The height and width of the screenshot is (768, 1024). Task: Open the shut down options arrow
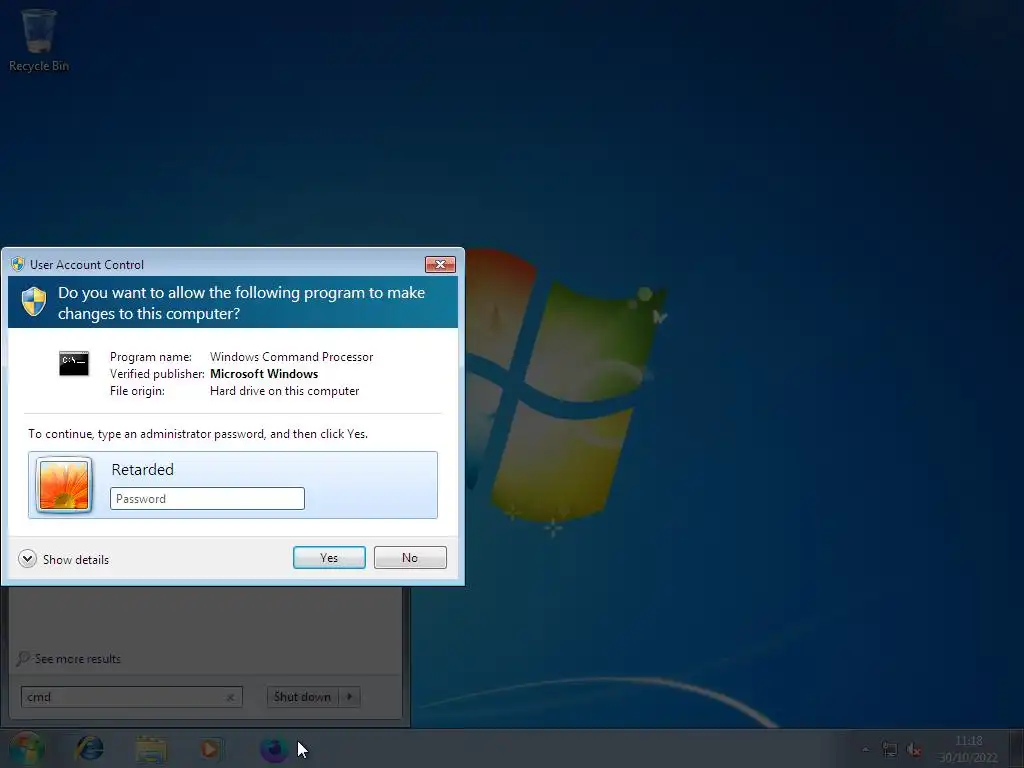click(350, 697)
